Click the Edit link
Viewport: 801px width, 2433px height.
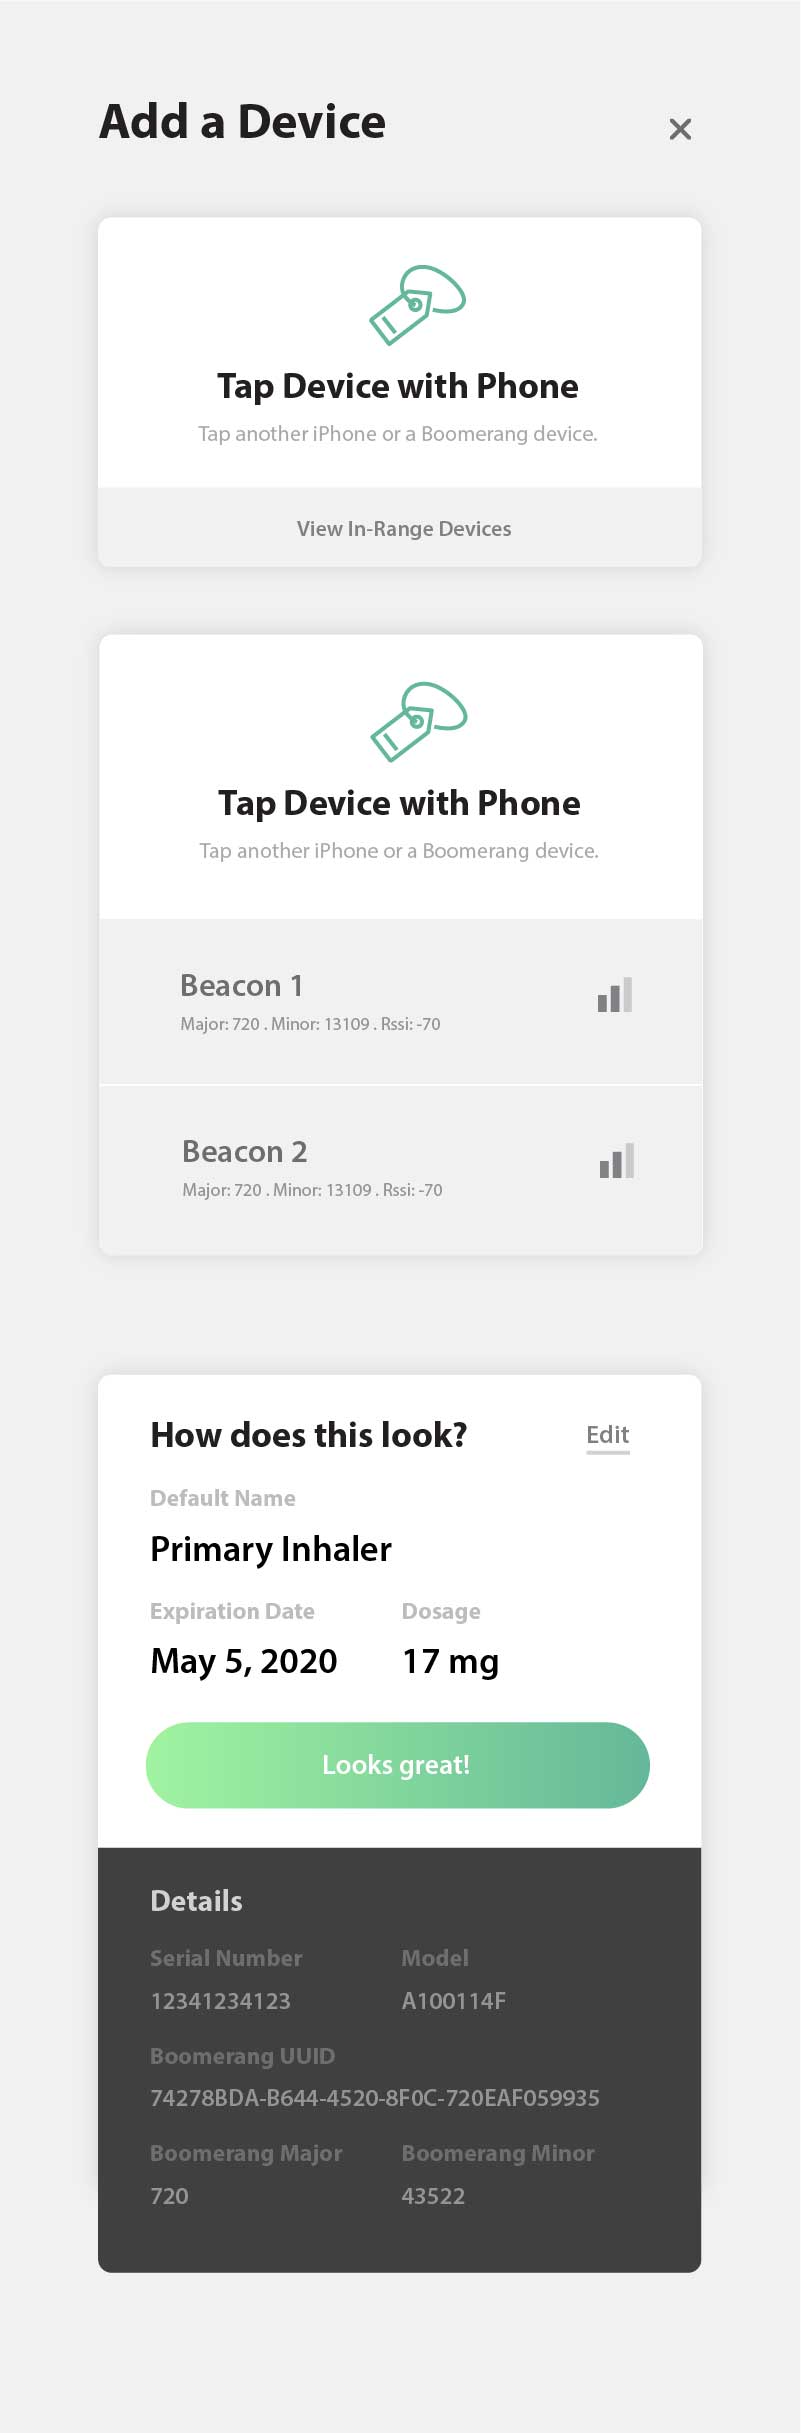[x=607, y=1435]
